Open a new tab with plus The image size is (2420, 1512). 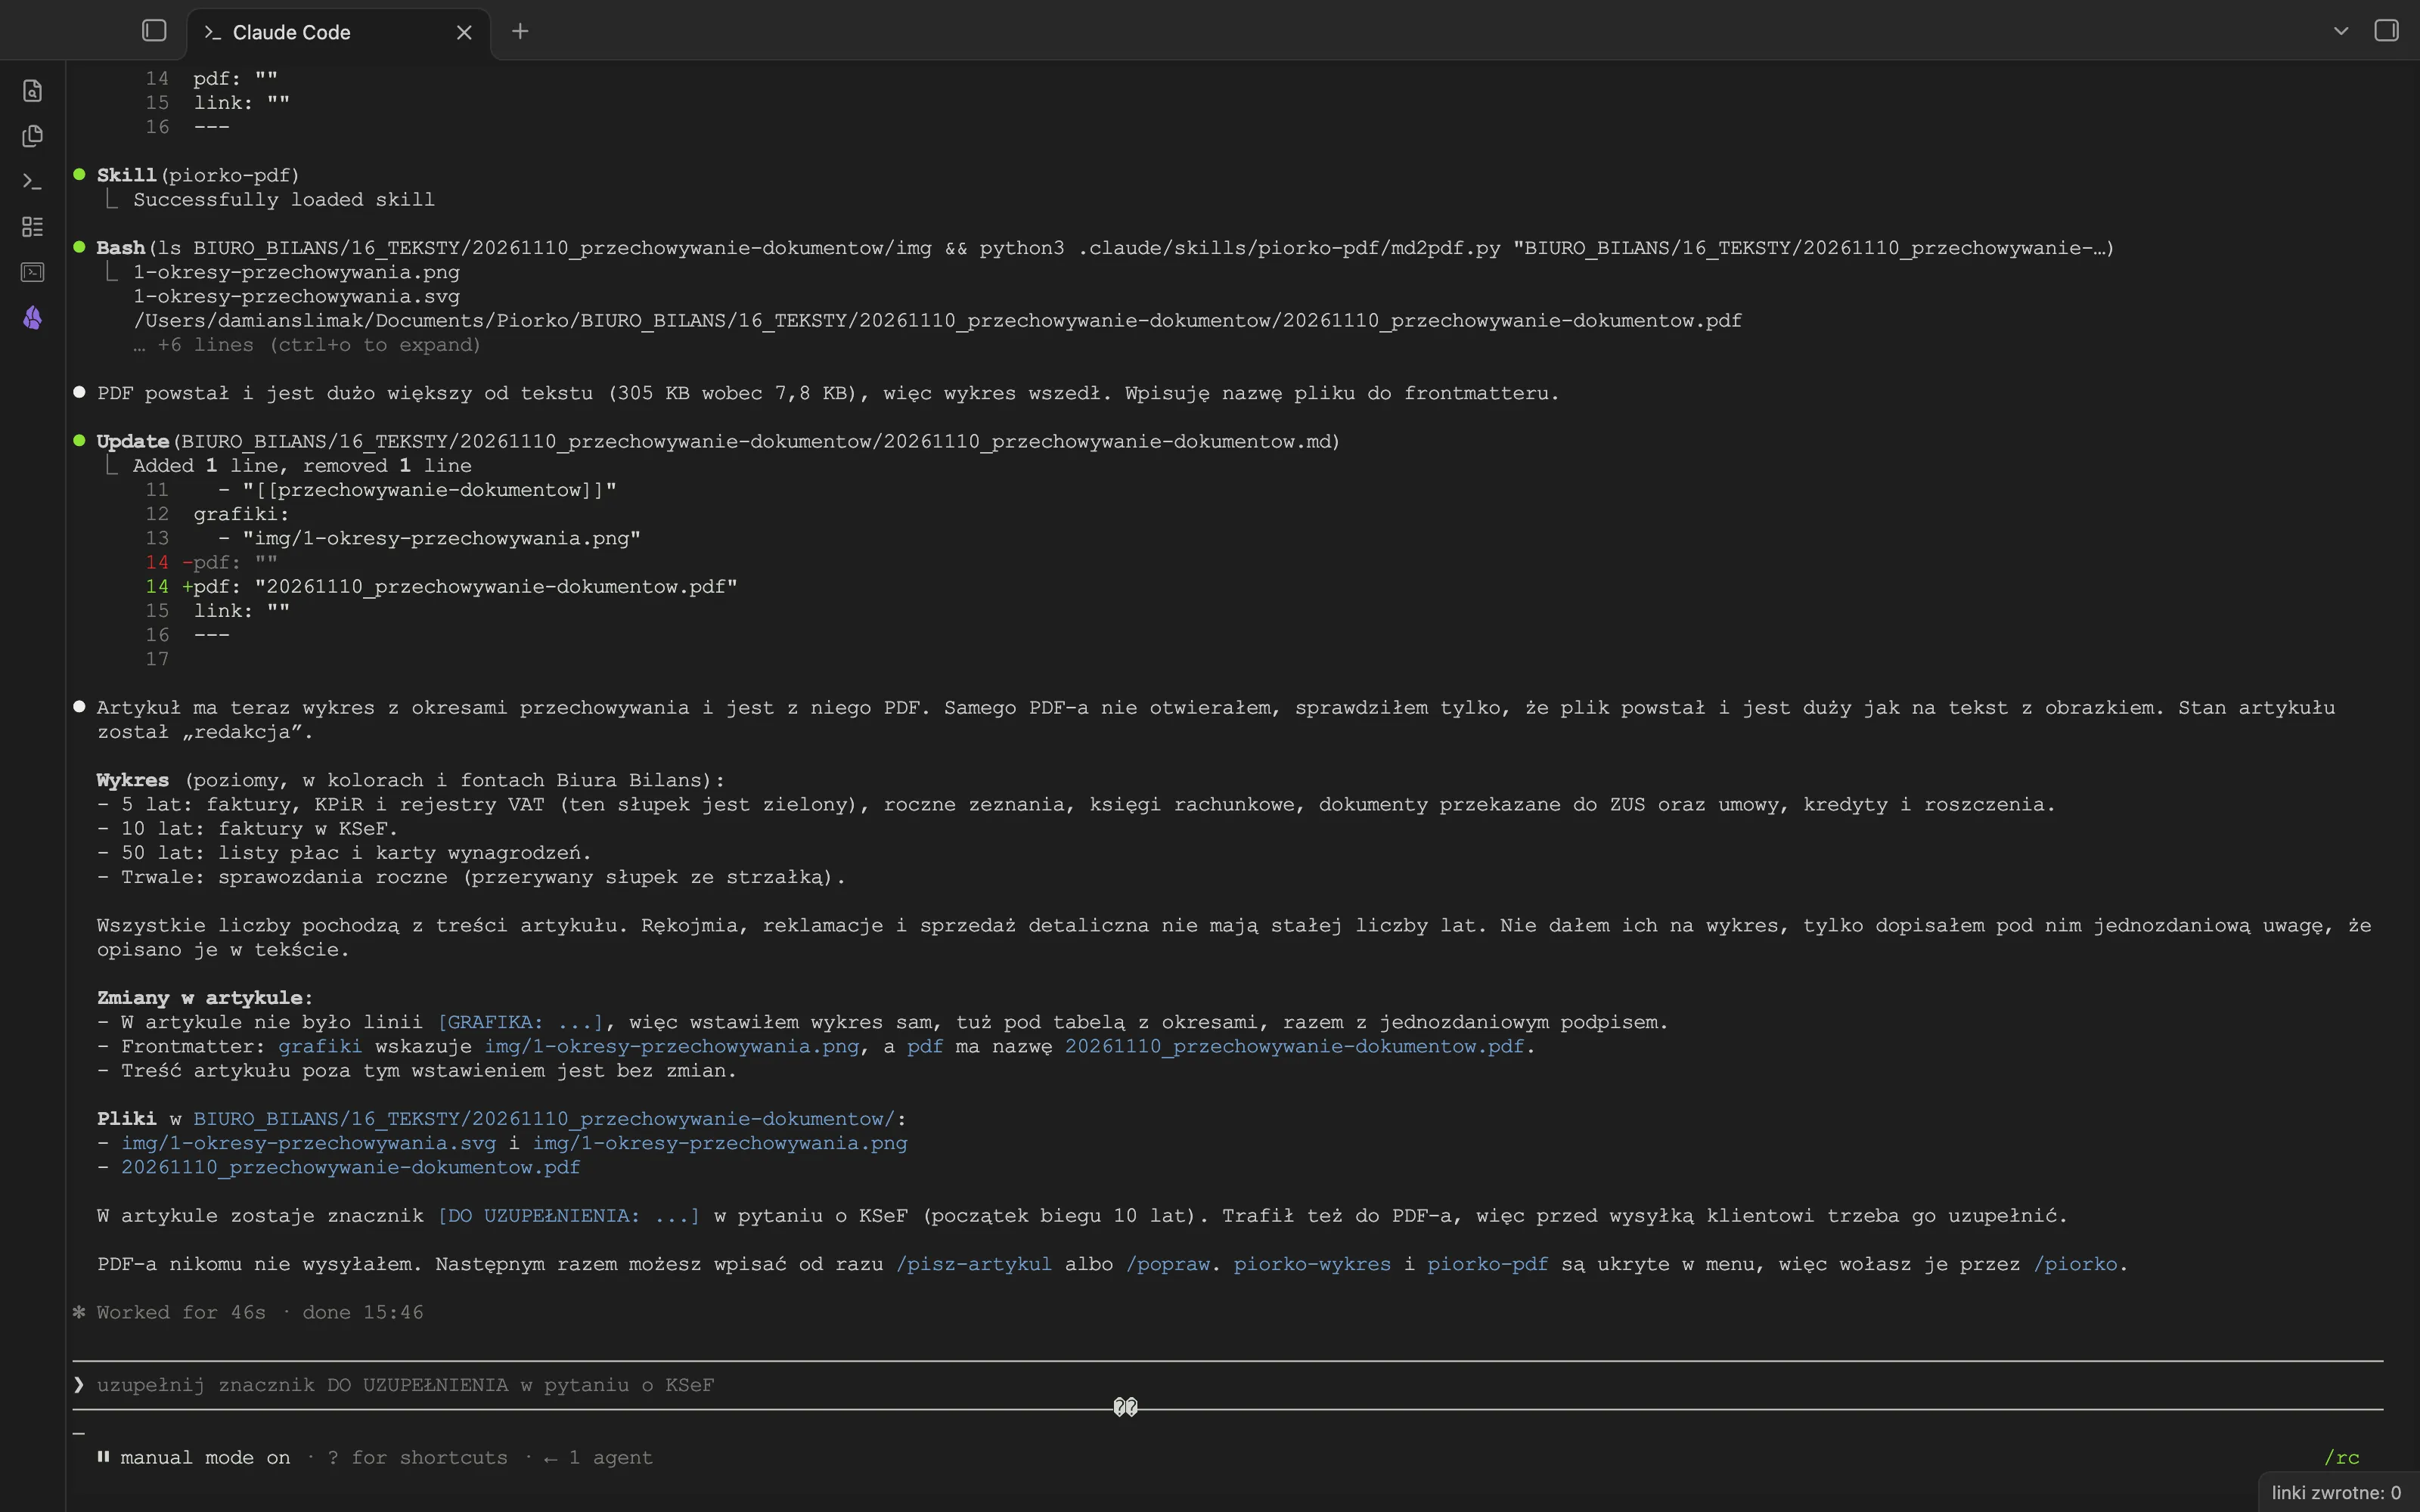tap(520, 31)
